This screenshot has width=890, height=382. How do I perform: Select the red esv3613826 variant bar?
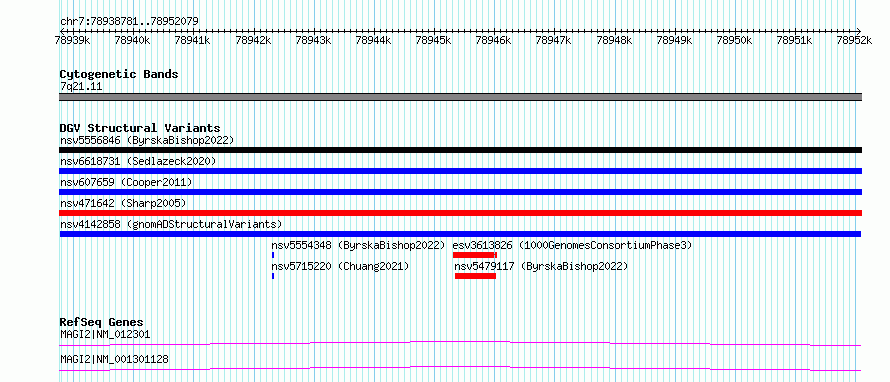click(x=475, y=255)
